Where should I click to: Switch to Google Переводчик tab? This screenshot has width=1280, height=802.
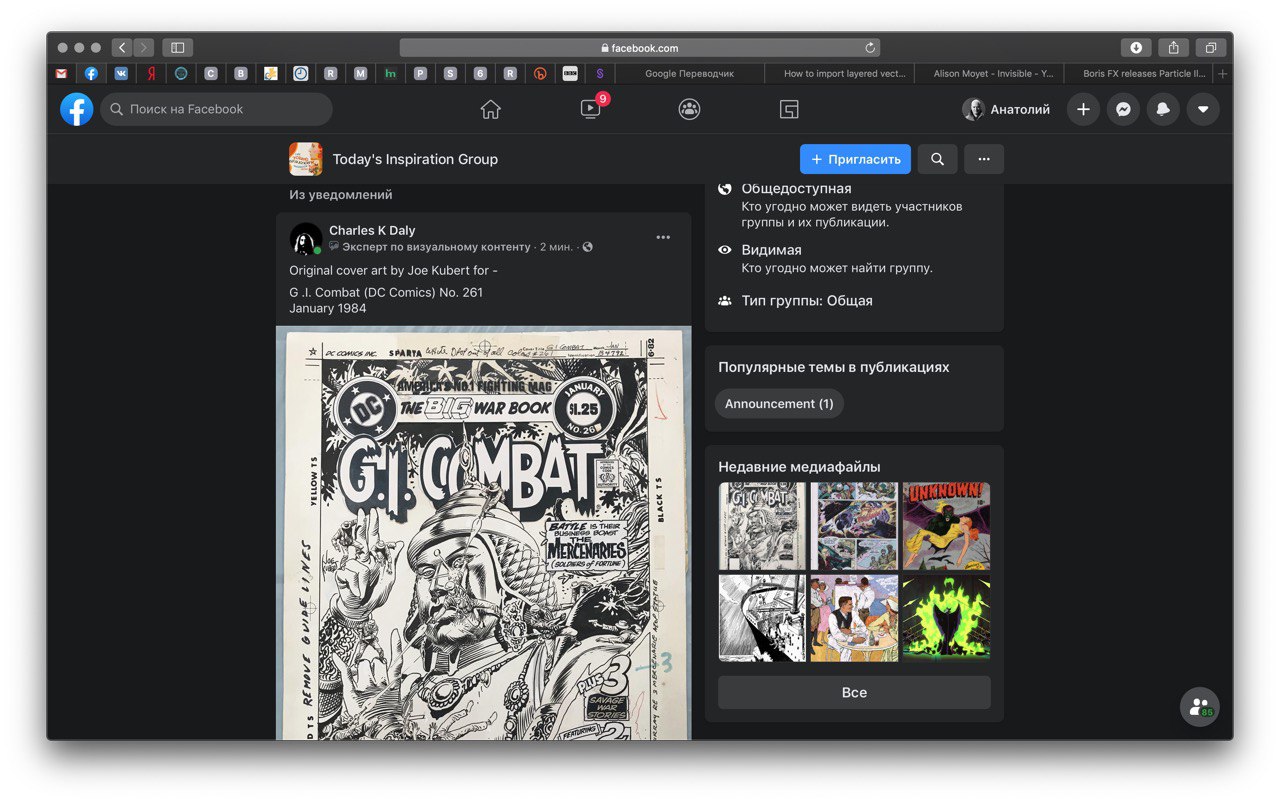click(689, 73)
